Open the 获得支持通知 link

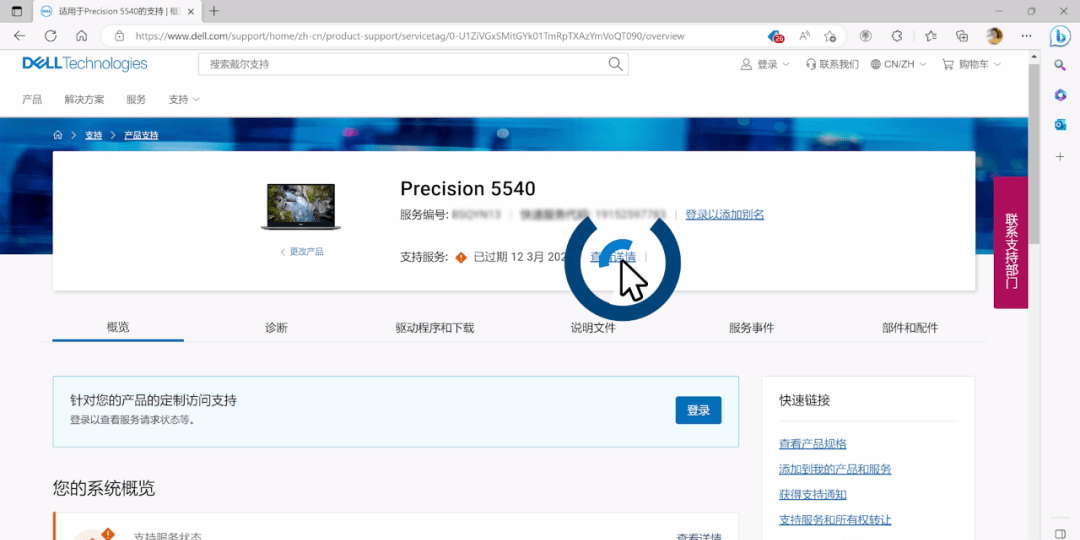click(x=813, y=494)
